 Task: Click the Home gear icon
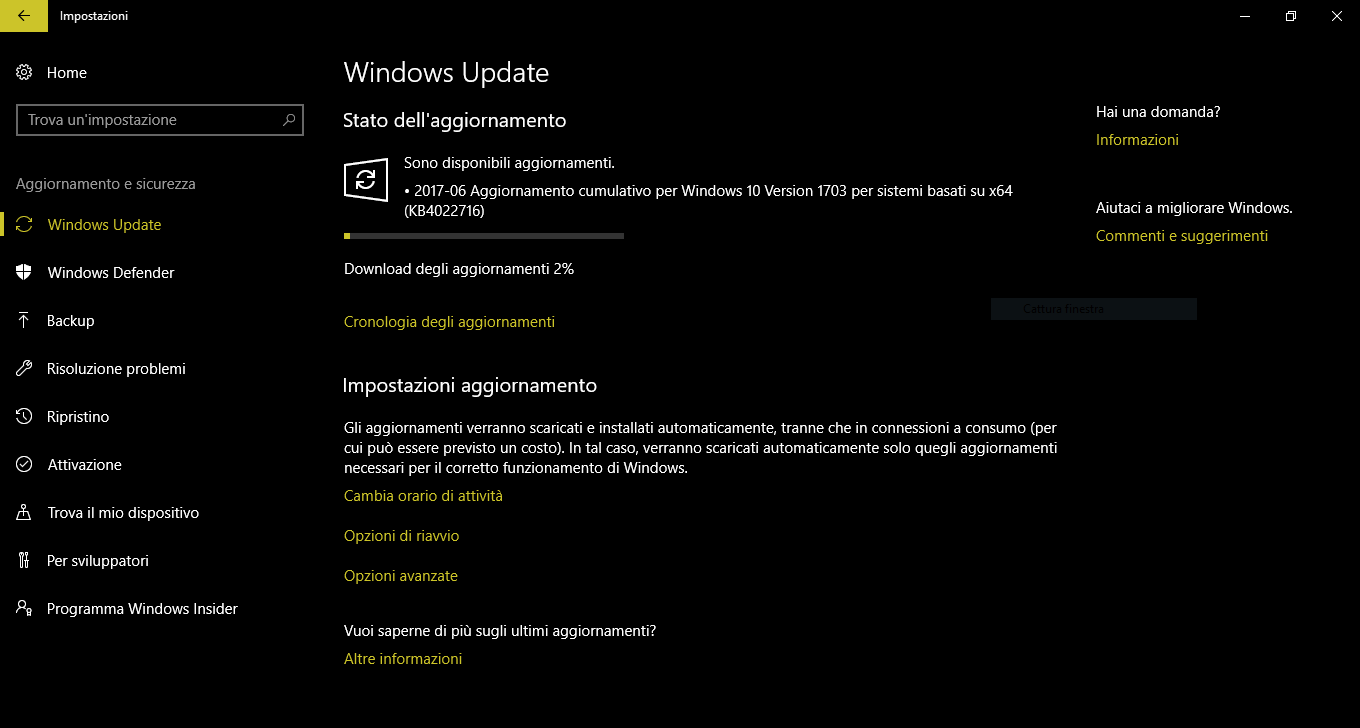(x=25, y=73)
